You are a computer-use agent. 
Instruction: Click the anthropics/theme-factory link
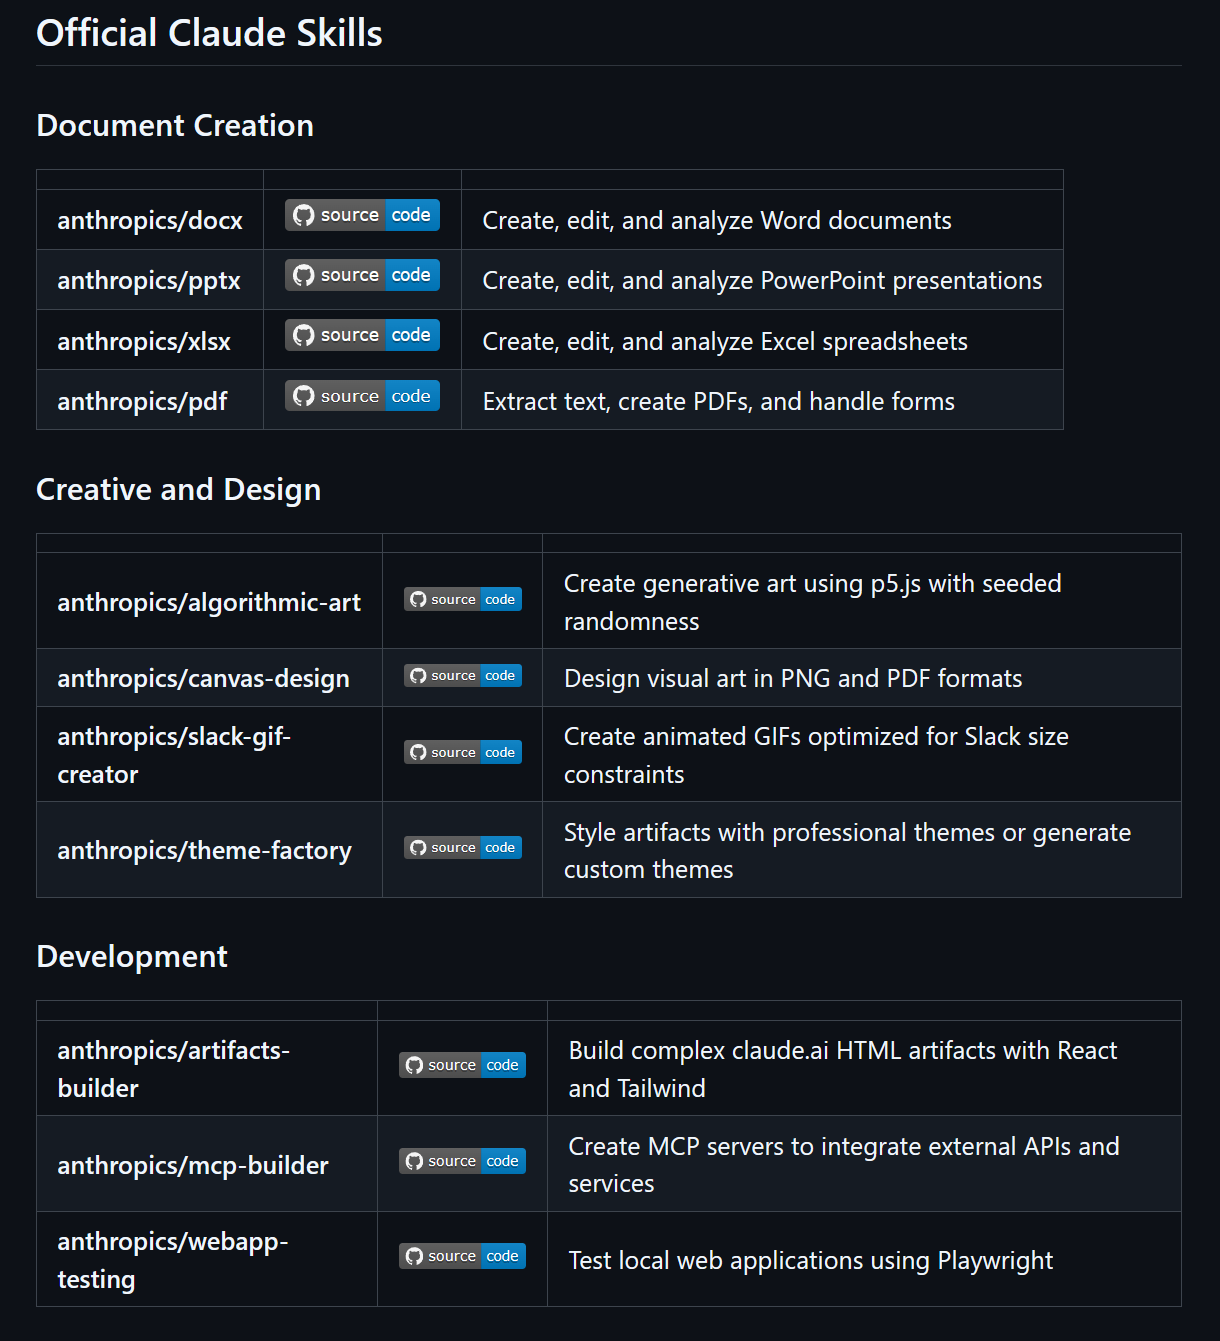(204, 851)
